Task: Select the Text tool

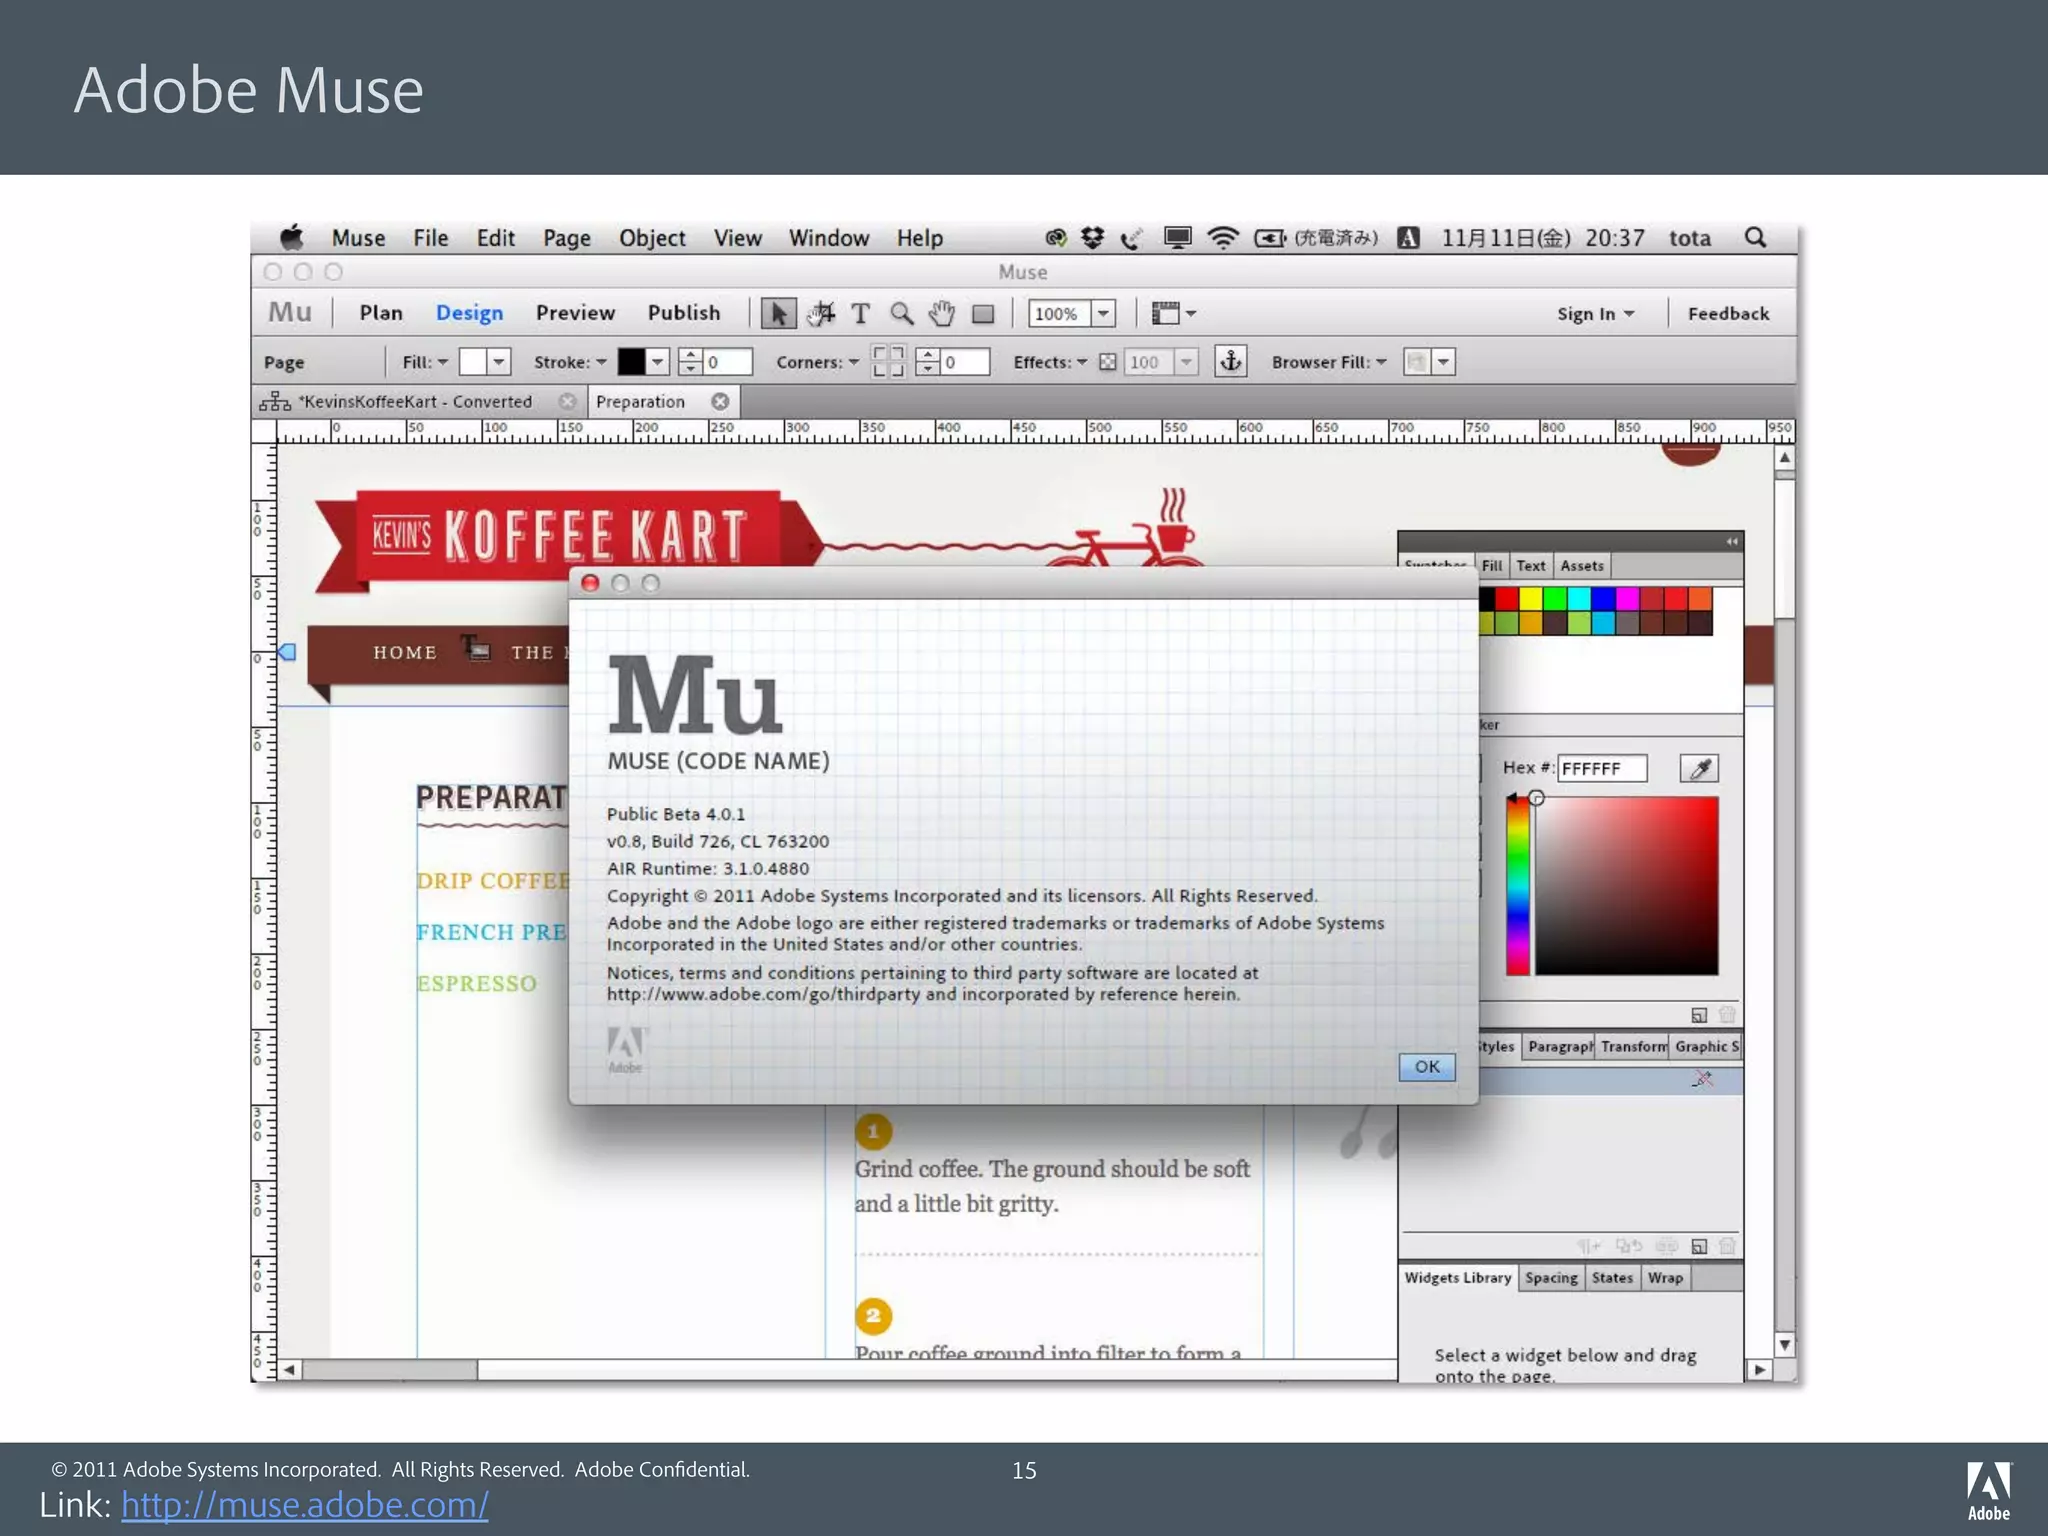Action: pyautogui.click(x=860, y=314)
